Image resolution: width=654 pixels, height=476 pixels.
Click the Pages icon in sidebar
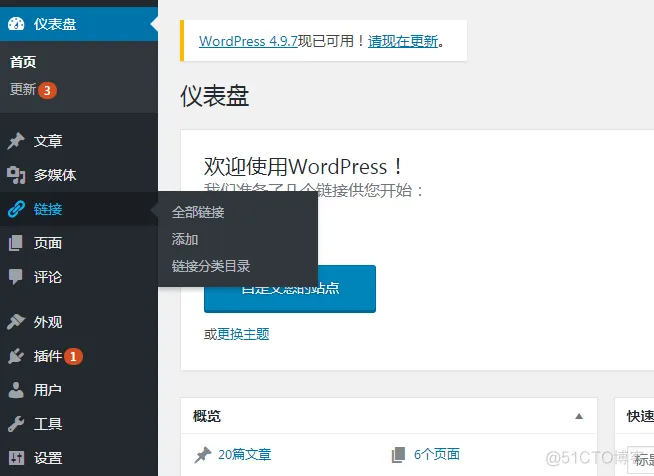tap(16, 243)
